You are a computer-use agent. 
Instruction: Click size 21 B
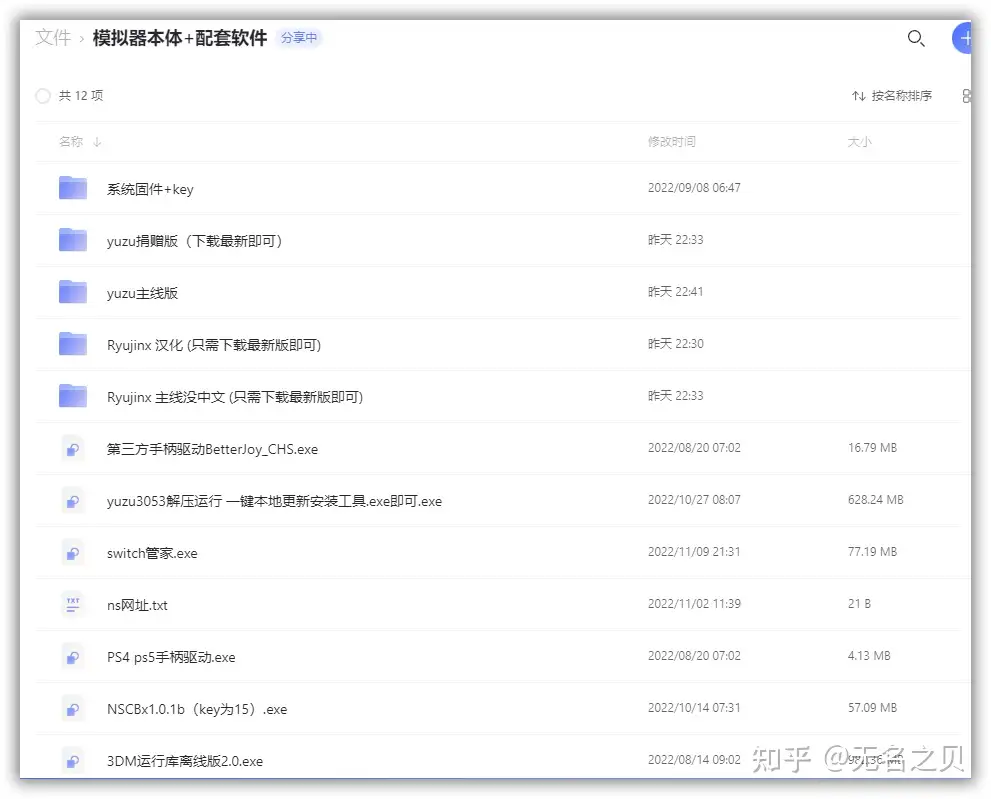coord(859,604)
